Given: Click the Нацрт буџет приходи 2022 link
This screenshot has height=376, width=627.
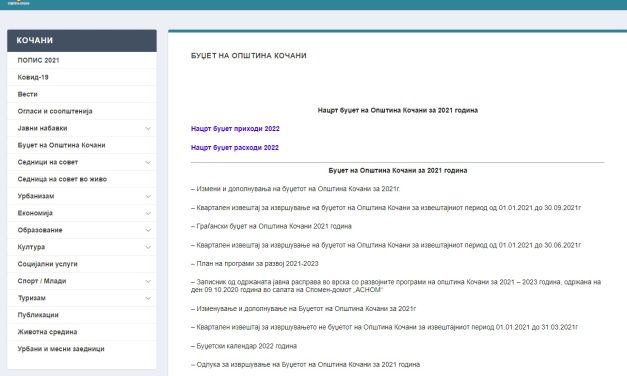Looking at the screenshot, I should (235, 129).
